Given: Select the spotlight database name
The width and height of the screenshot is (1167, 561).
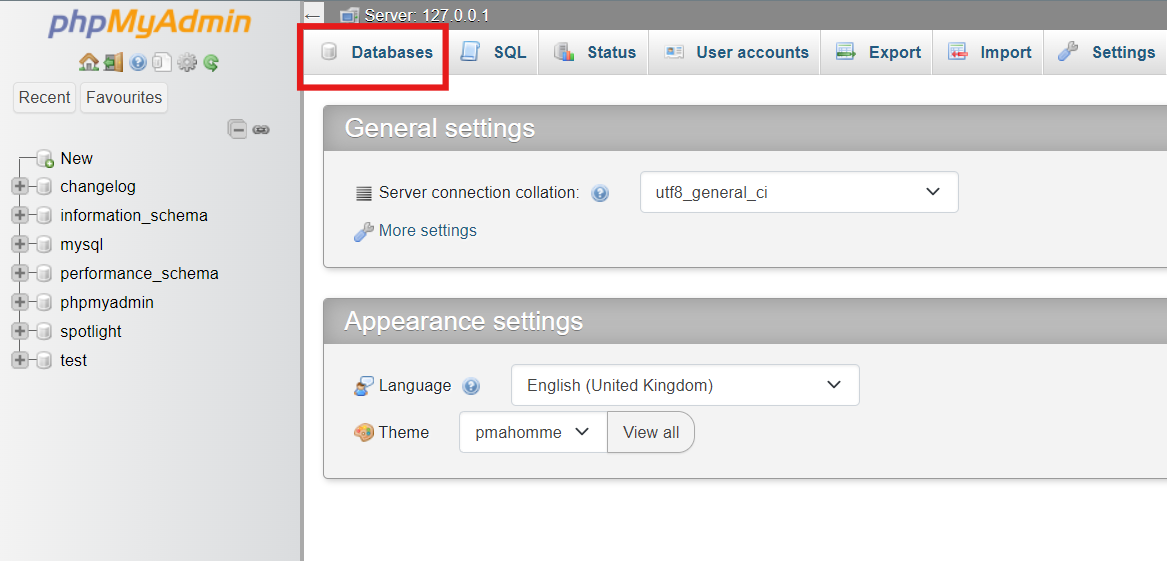Looking at the screenshot, I should [x=91, y=332].
